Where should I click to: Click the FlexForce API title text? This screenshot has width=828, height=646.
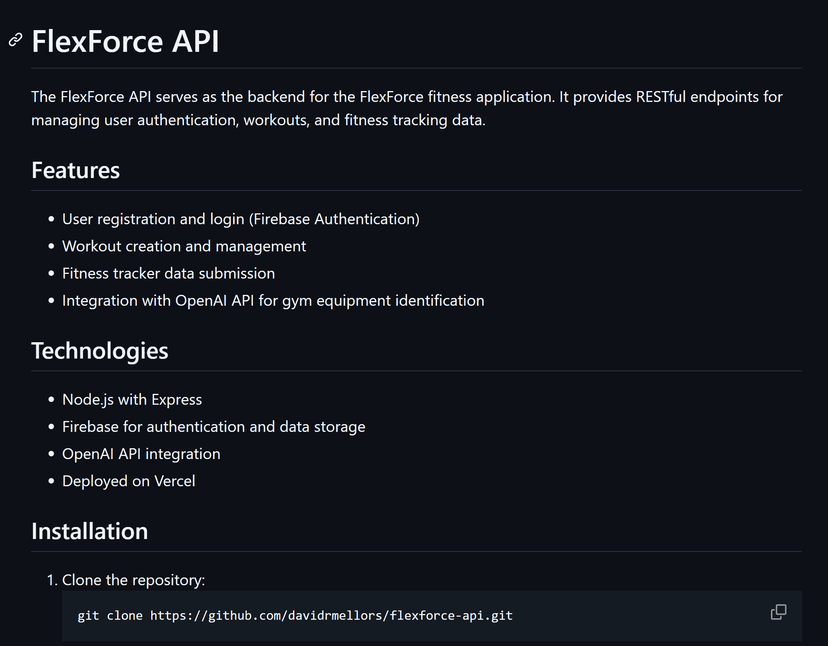(124, 41)
